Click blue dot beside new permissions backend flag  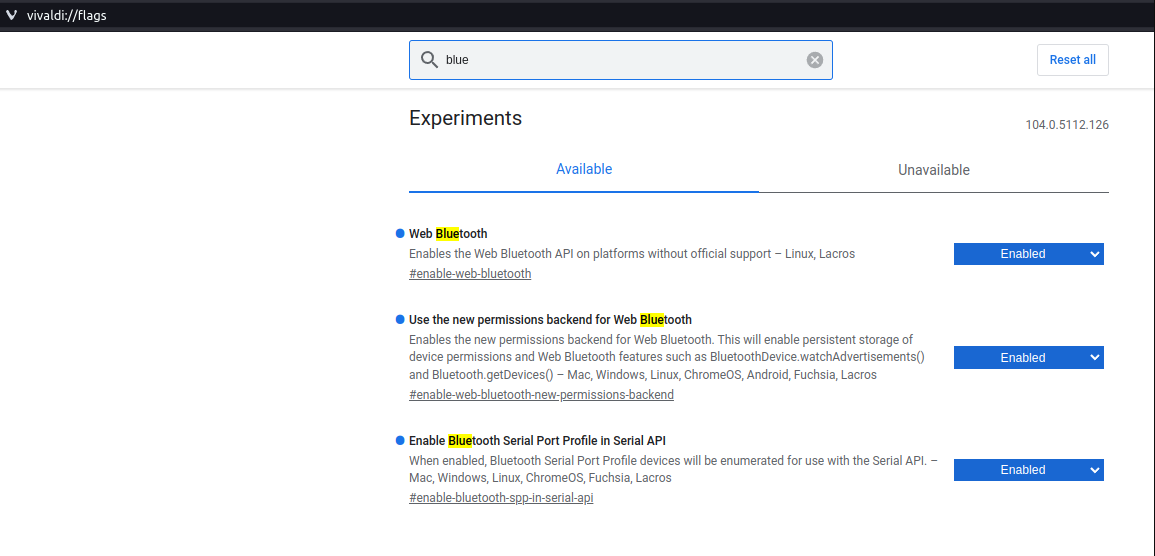(x=400, y=320)
